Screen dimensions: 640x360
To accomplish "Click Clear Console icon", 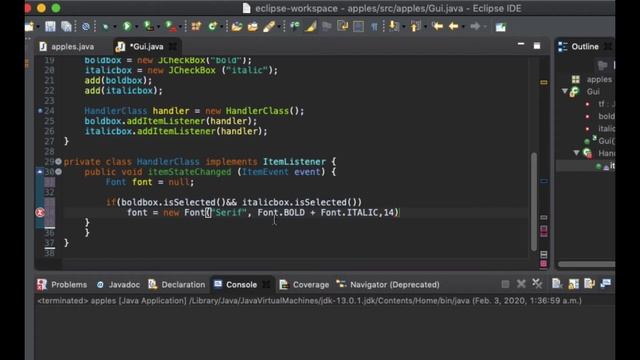I will [x=557, y=284].
